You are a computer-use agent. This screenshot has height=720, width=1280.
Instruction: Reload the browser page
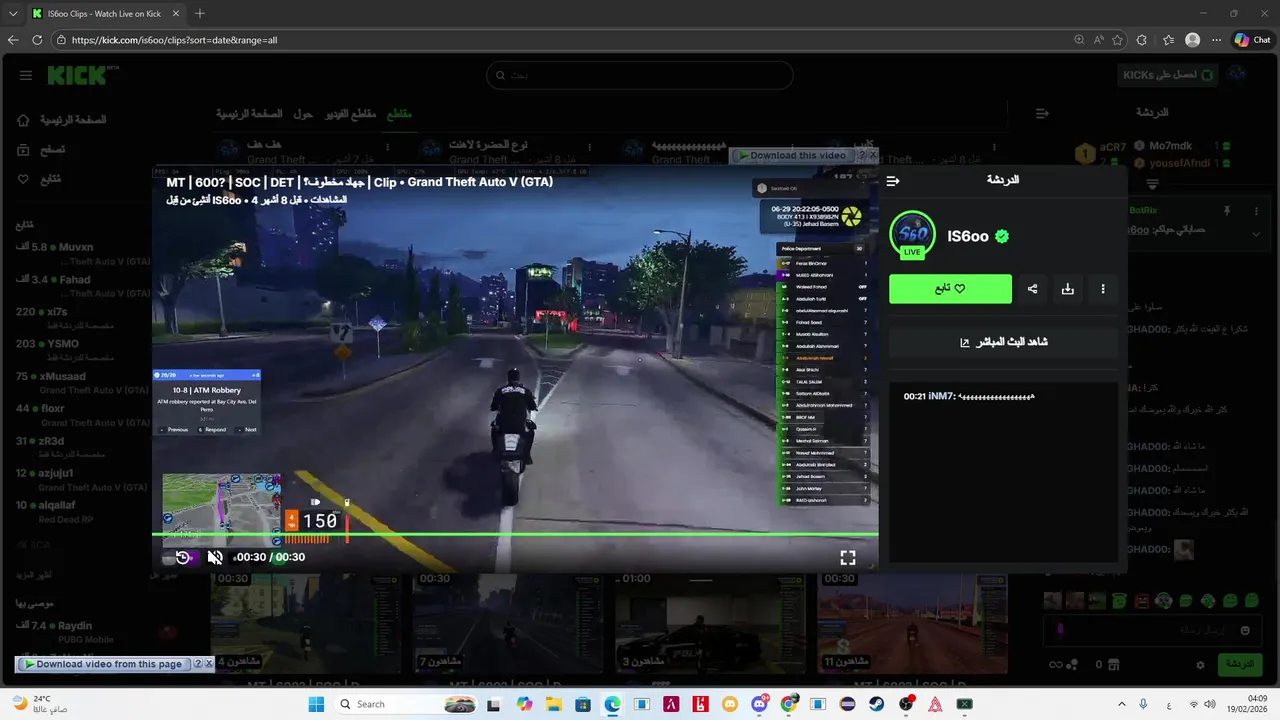coord(37,40)
